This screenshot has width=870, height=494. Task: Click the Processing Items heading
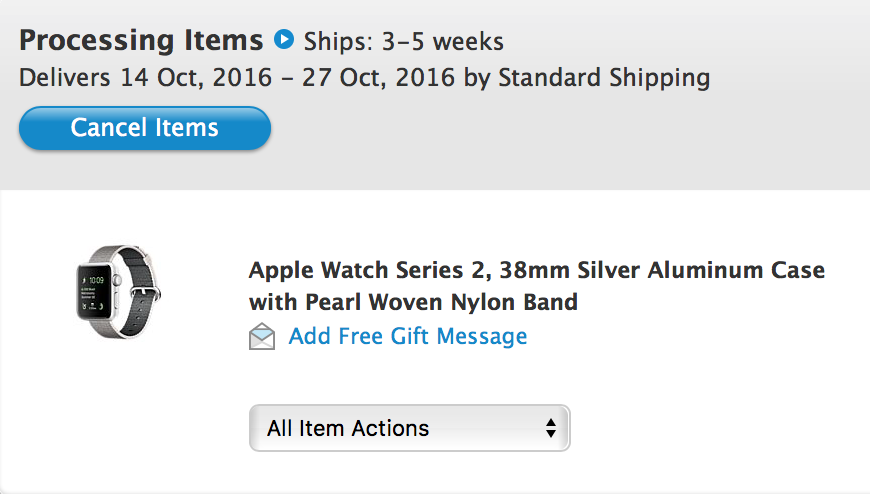coord(141,41)
